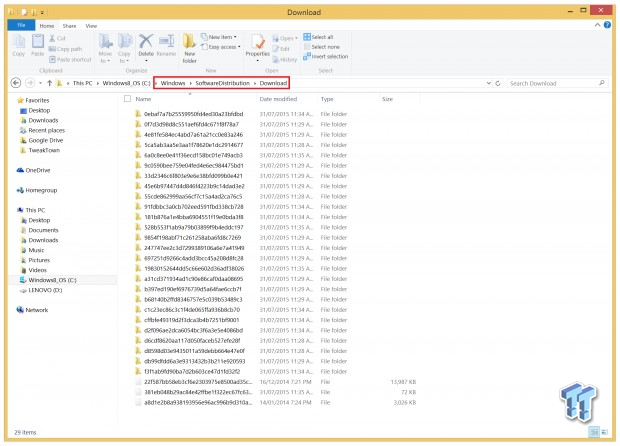Switch to the Share ribbon tab

(x=69, y=26)
